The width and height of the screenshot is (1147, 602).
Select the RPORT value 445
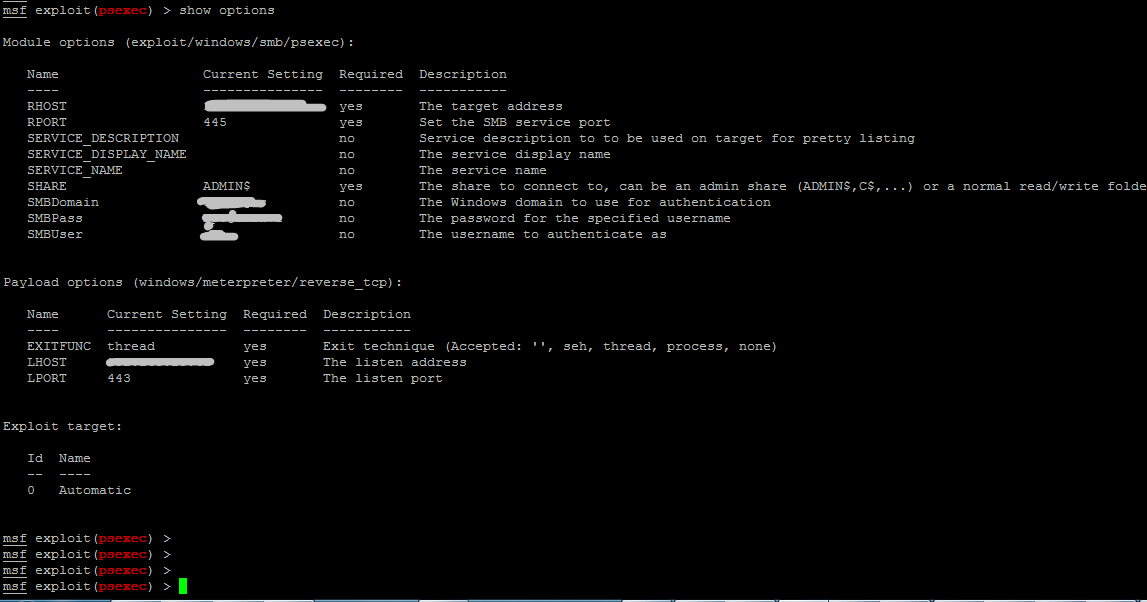[217, 121]
